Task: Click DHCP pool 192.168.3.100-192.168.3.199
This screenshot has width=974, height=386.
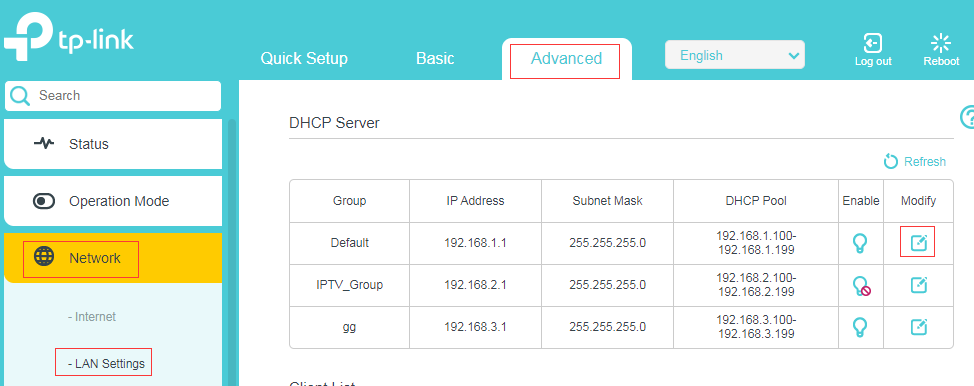Action: pyautogui.click(x=756, y=326)
